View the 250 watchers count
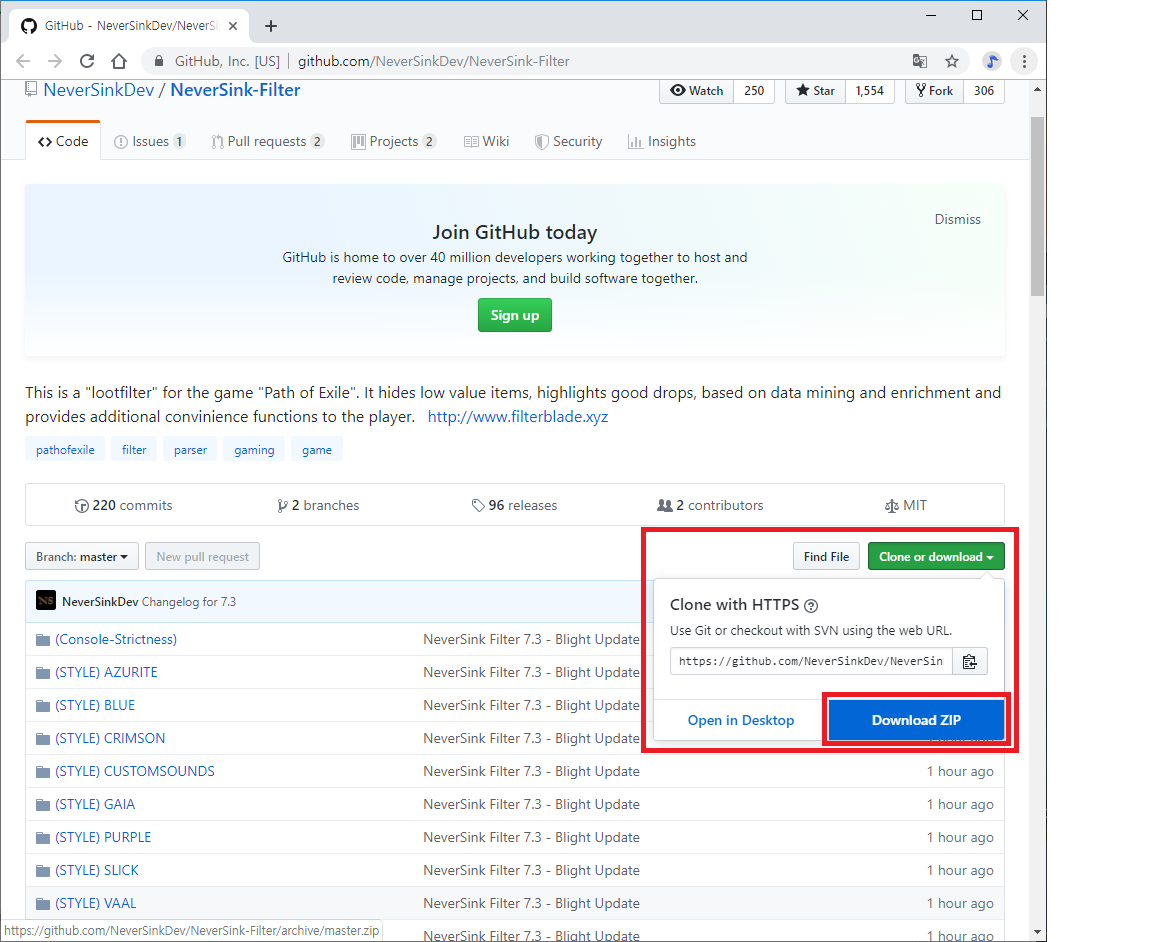 754,90
